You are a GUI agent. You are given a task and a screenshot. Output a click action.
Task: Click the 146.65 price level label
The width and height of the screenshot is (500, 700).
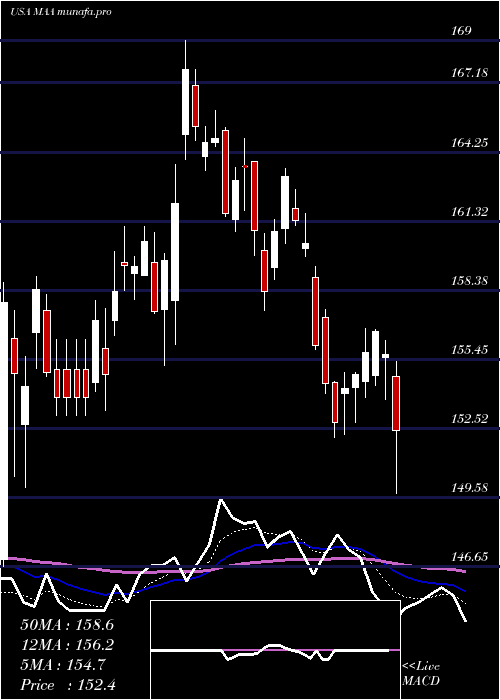(x=470, y=557)
